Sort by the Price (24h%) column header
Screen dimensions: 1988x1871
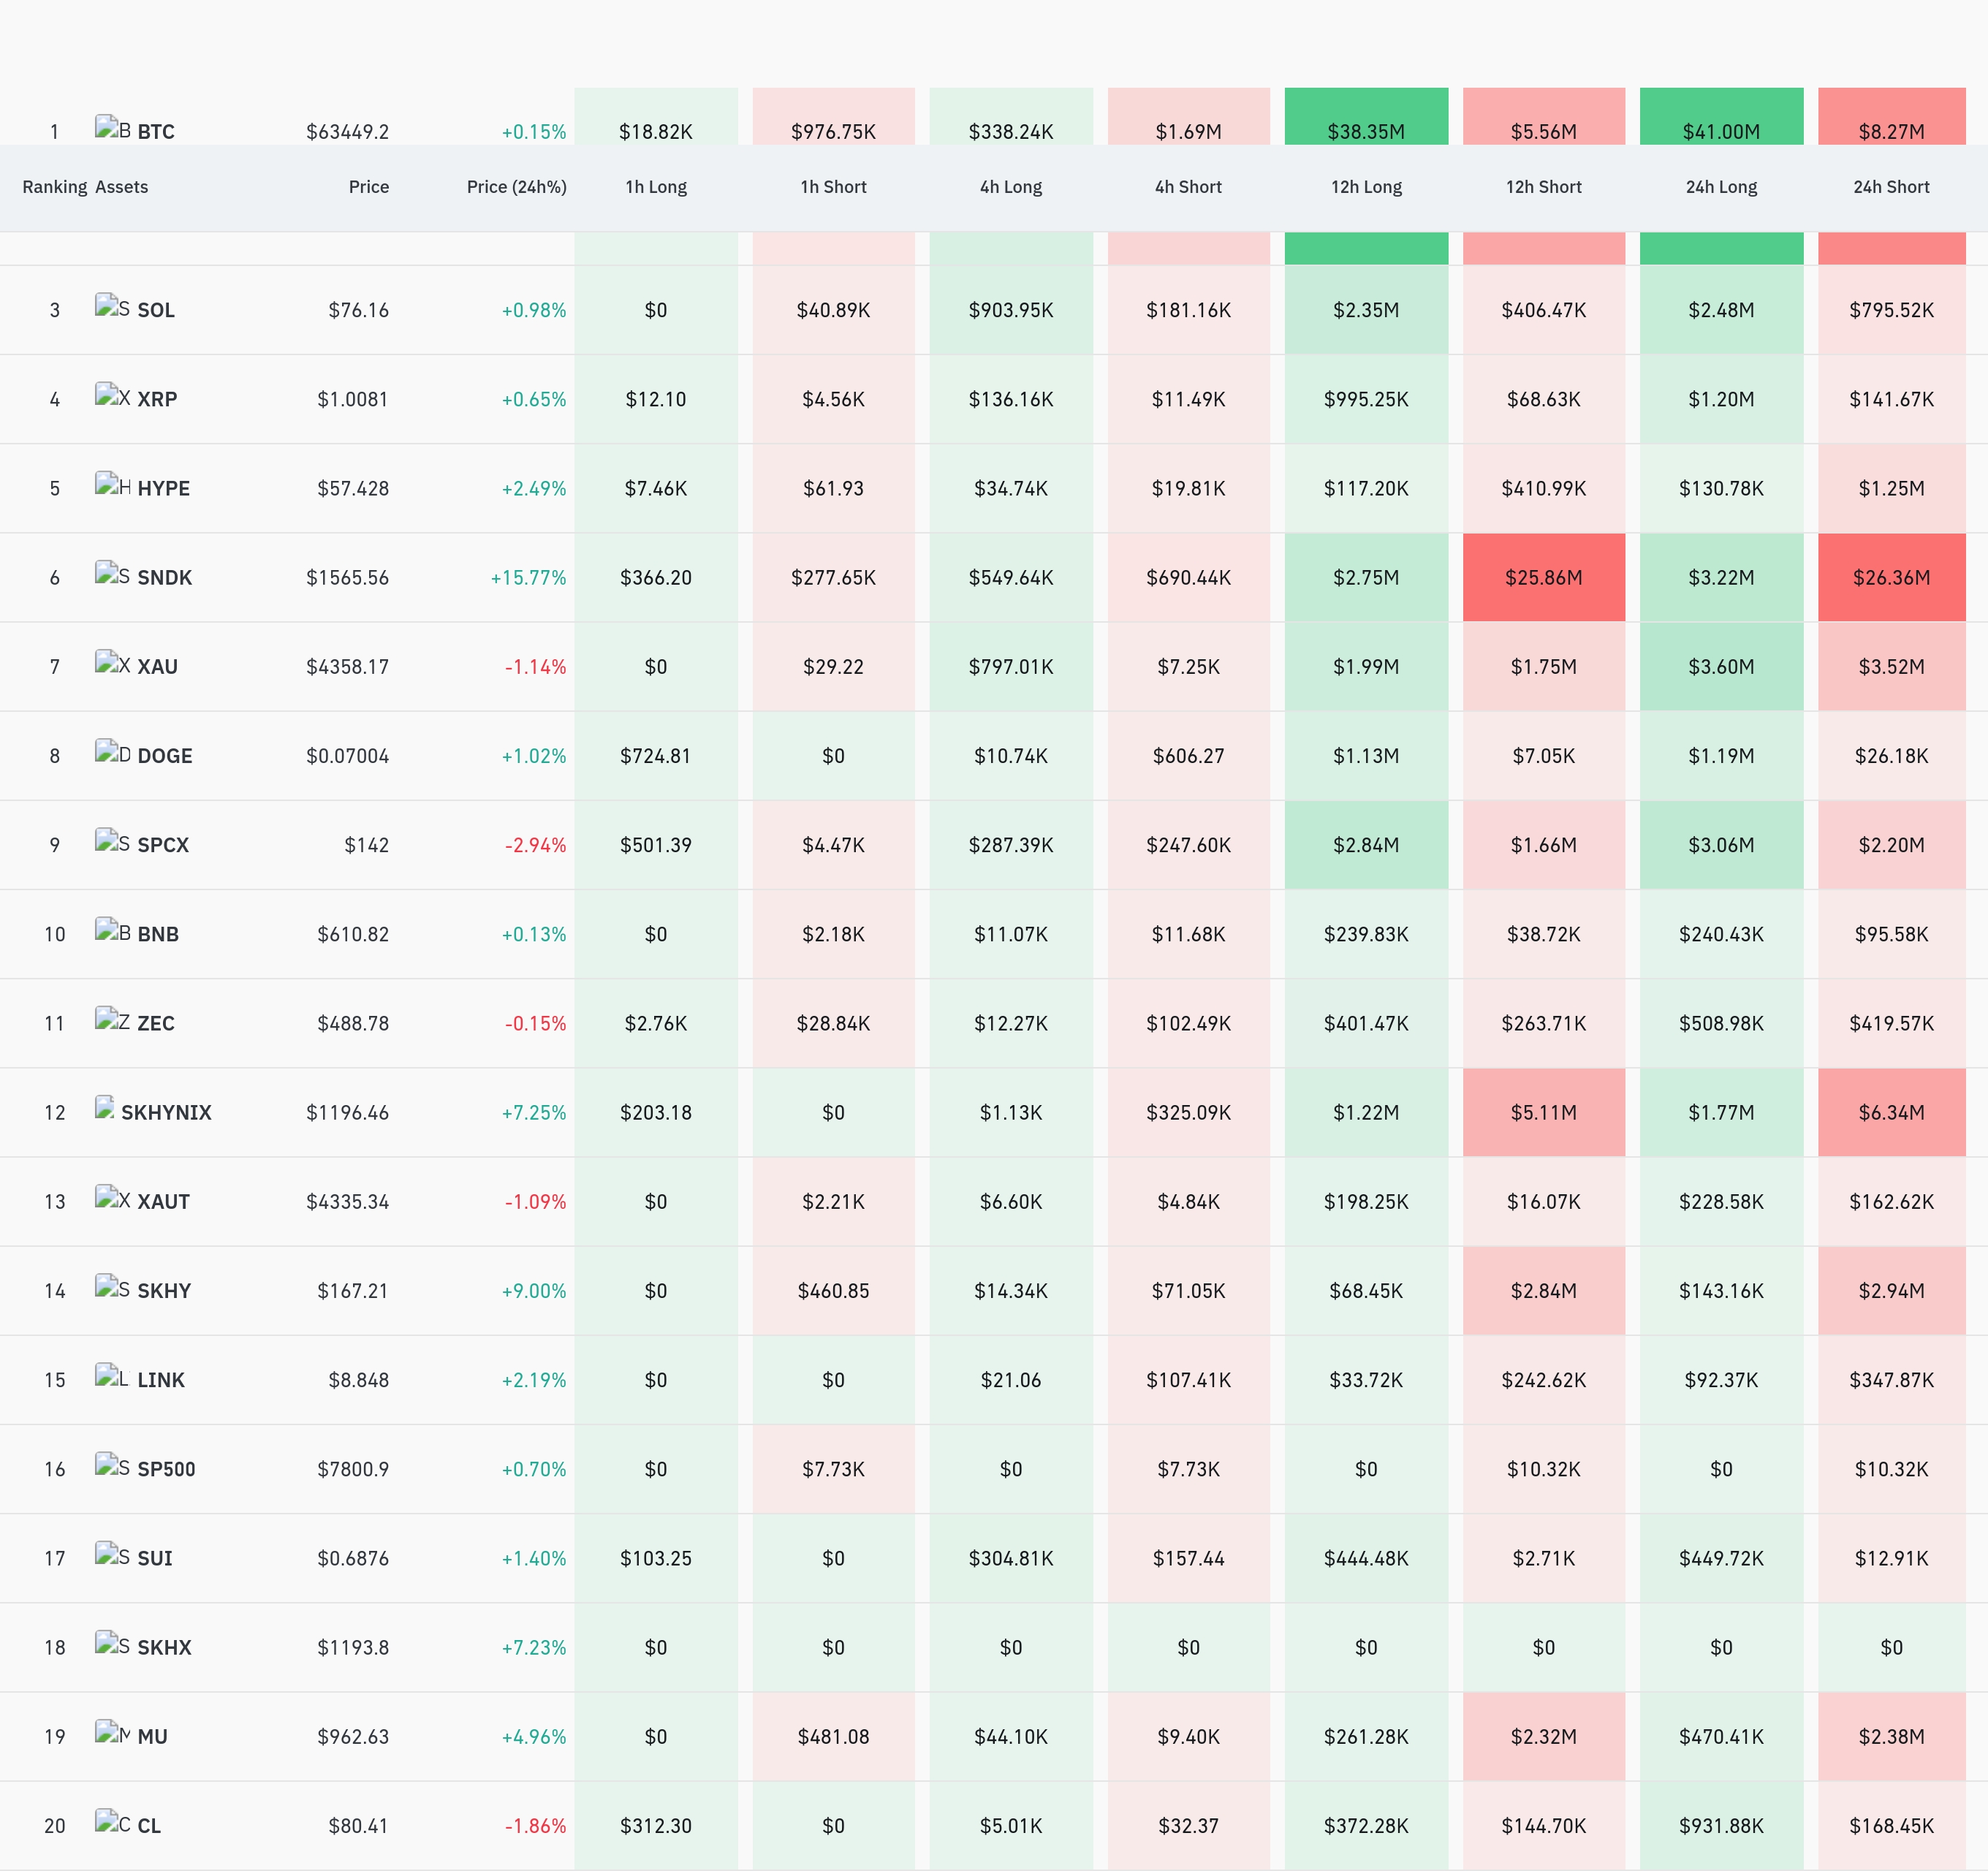pyautogui.click(x=517, y=187)
